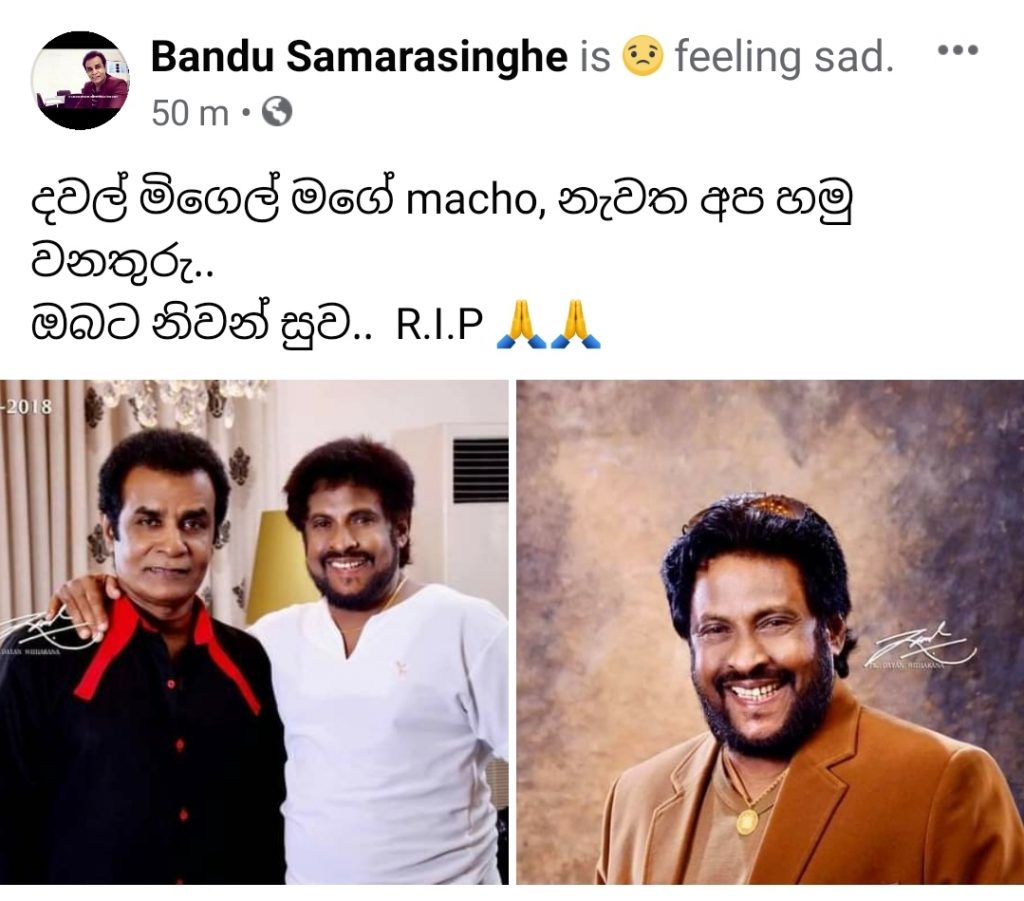Image resolution: width=1024 pixels, height=901 pixels.
Task: Click the signature watermark on left photo
Action: click(x=42, y=630)
